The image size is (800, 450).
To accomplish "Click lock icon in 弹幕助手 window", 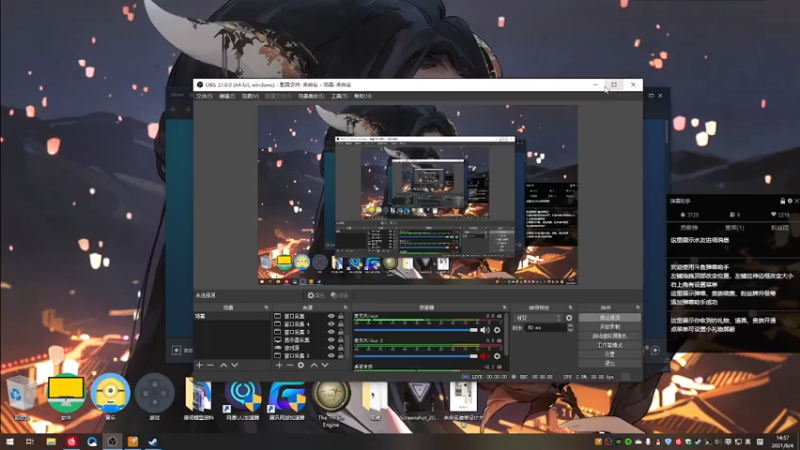I will [x=783, y=201].
